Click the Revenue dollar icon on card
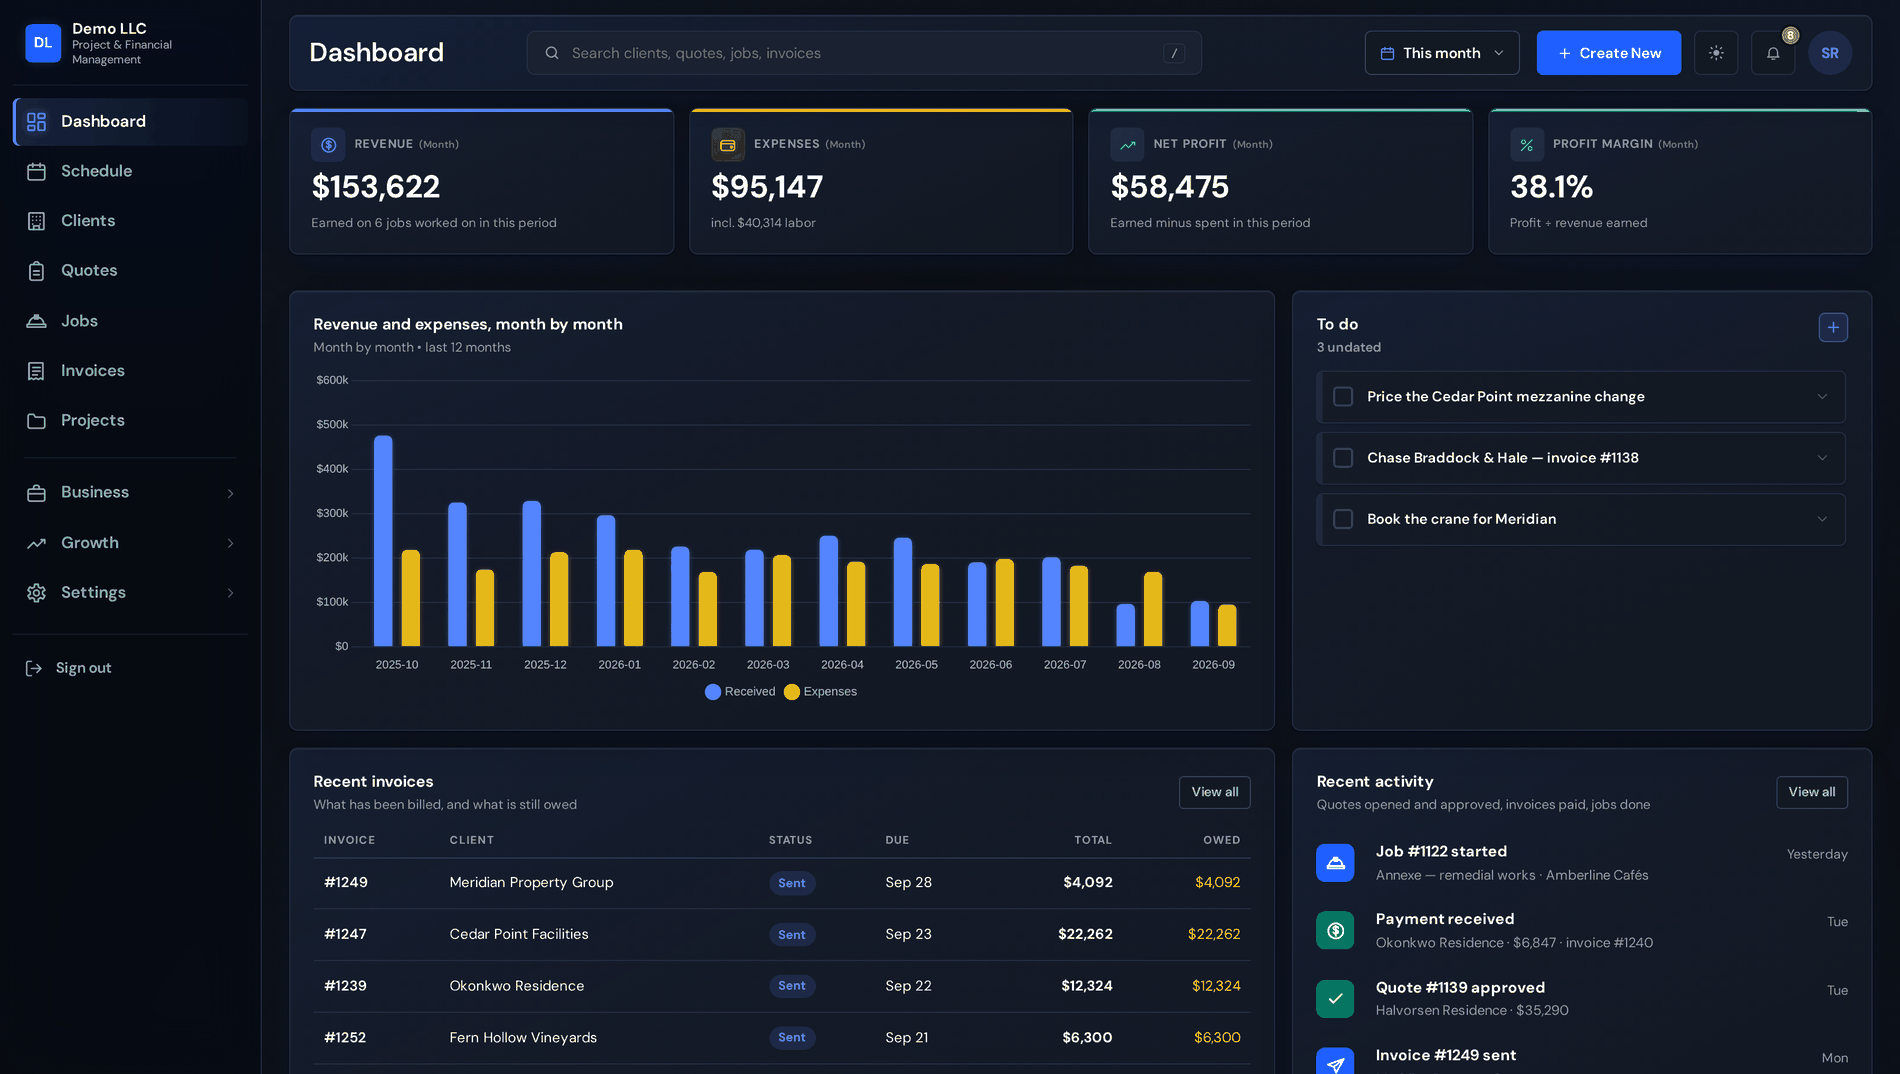 click(328, 145)
